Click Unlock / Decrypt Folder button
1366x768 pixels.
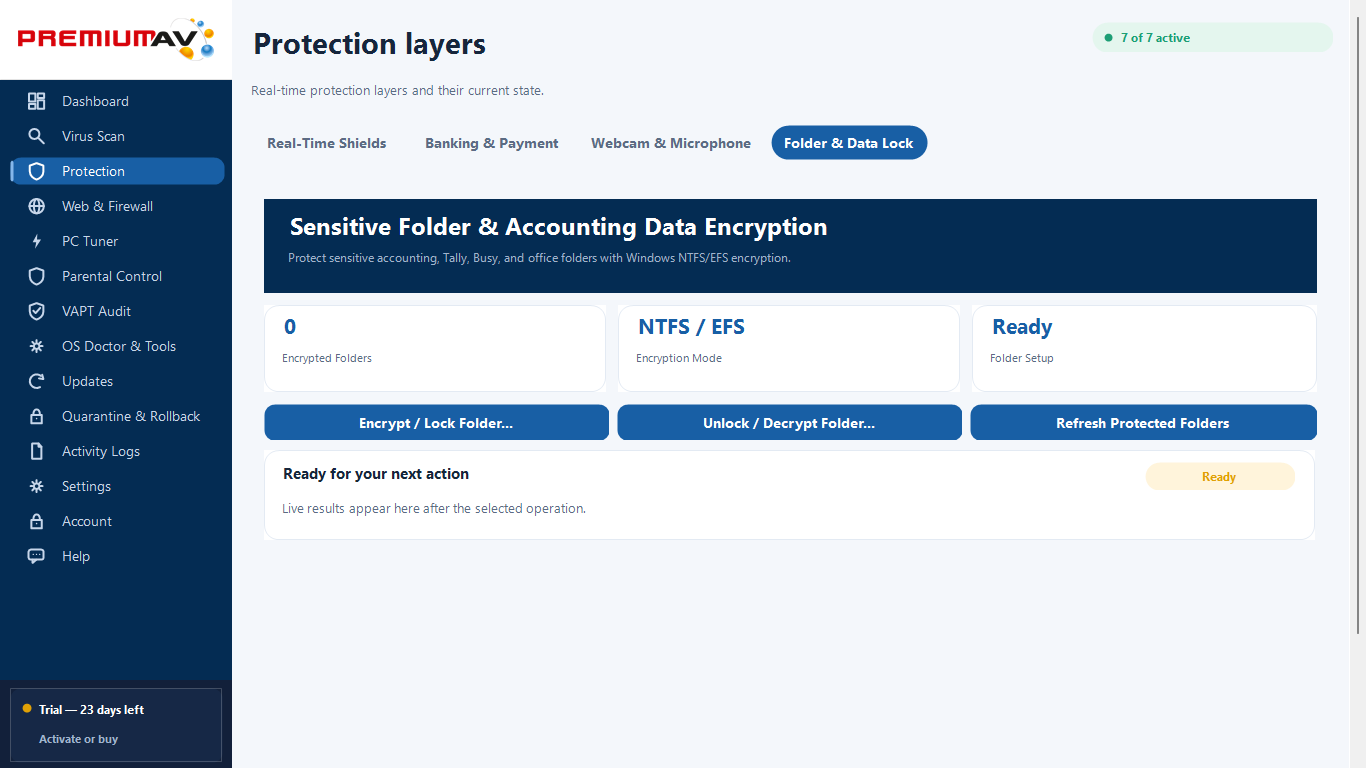789,423
